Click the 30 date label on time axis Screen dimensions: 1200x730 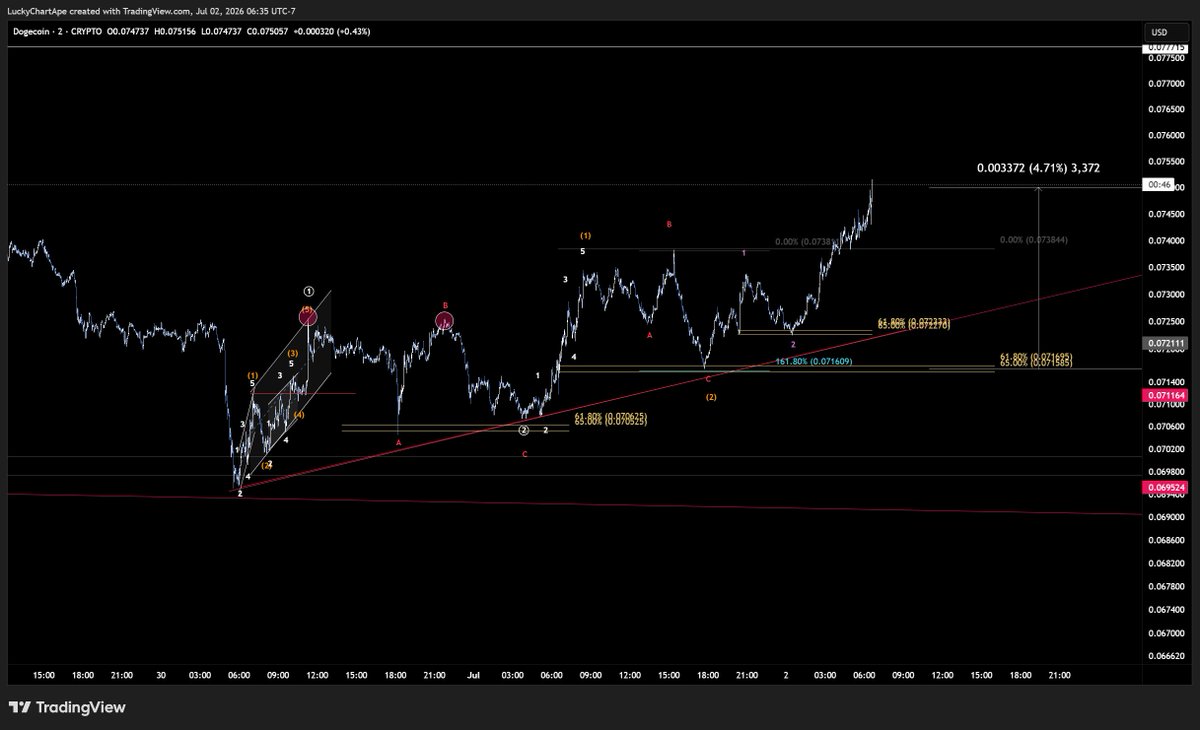pyautogui.click(x=162, y=675)
